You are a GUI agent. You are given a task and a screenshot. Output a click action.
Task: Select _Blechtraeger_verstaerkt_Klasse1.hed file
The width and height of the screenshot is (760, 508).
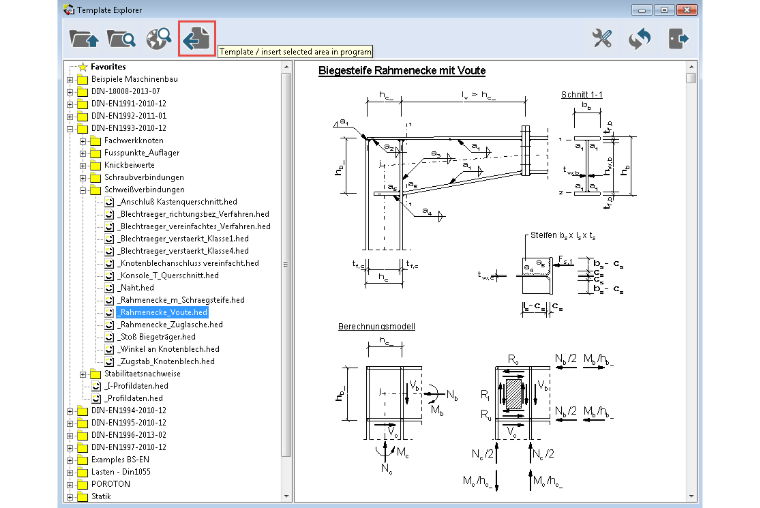pos(183,238)
